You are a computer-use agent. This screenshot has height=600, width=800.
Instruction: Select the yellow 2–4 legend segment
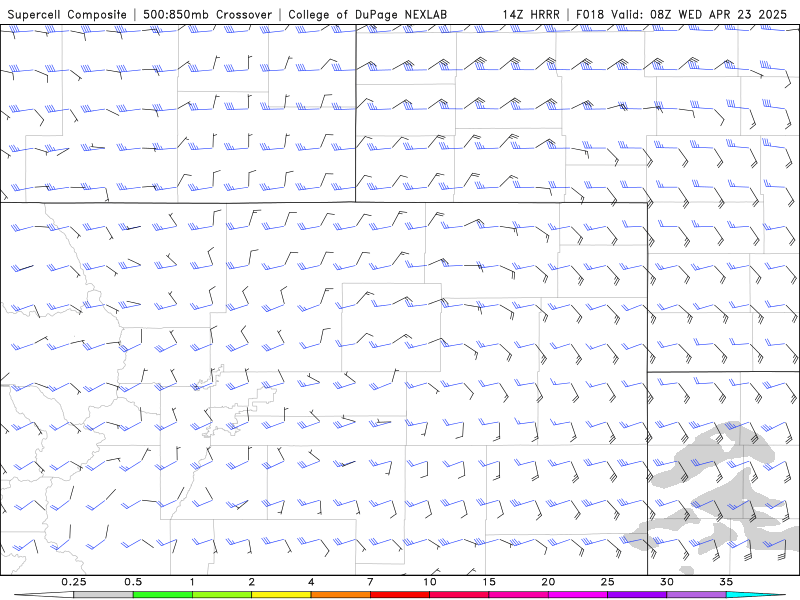pos(281,595)
